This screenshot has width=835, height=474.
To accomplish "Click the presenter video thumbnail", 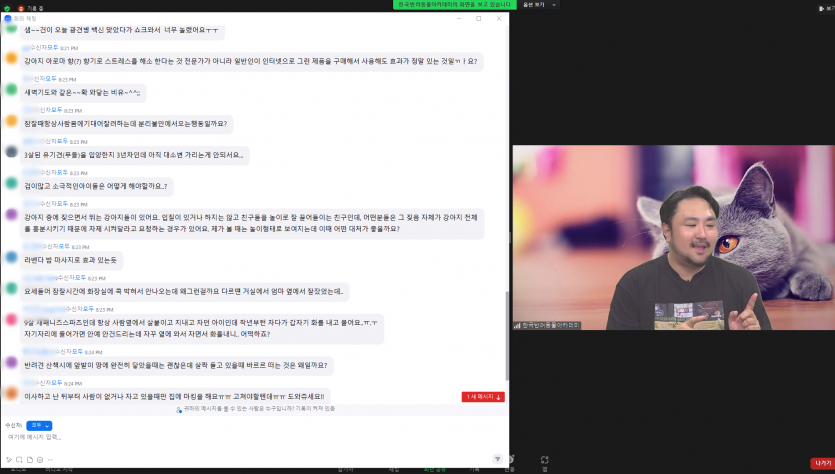I will coord(674,238).
